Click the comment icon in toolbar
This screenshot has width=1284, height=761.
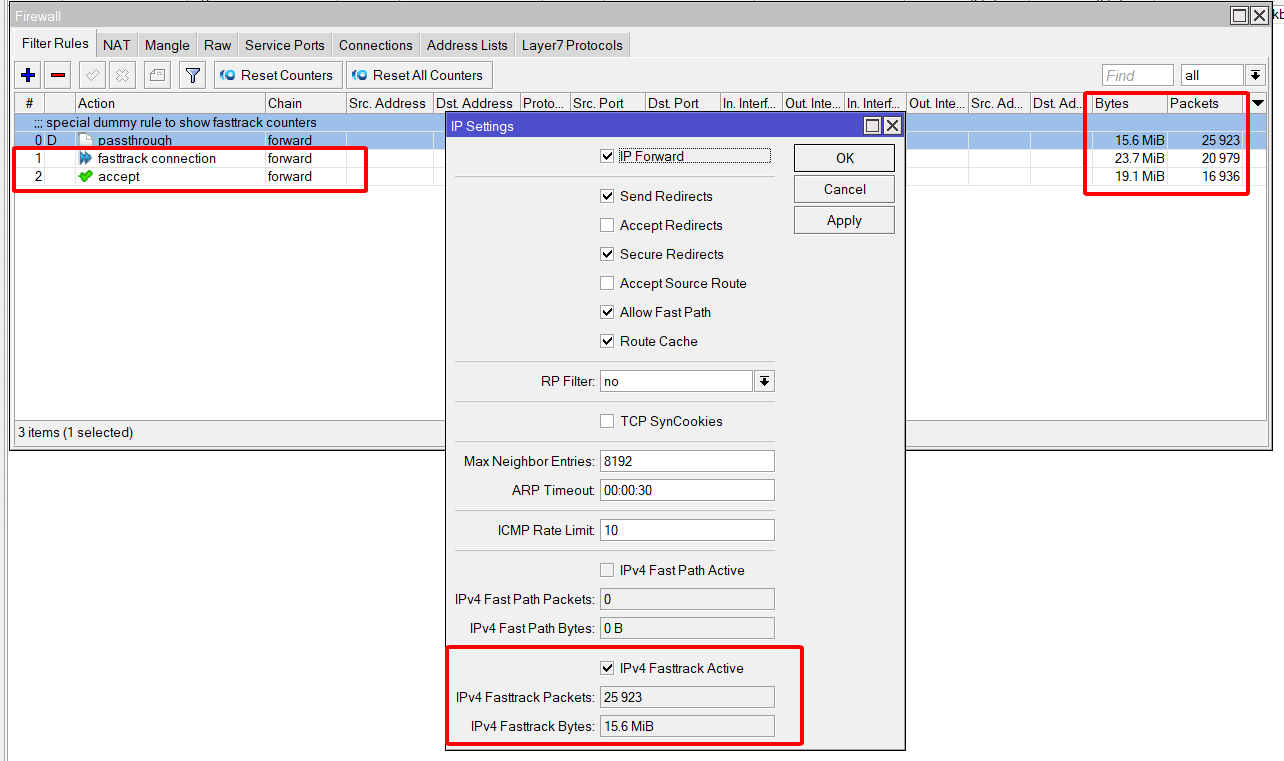point(157,75)
